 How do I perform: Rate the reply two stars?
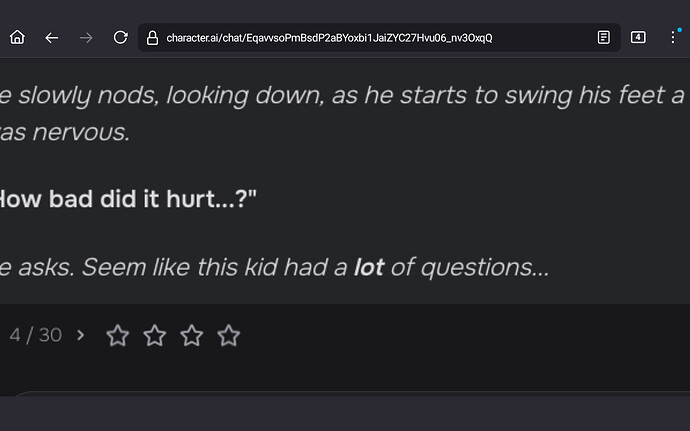[155, 335]
